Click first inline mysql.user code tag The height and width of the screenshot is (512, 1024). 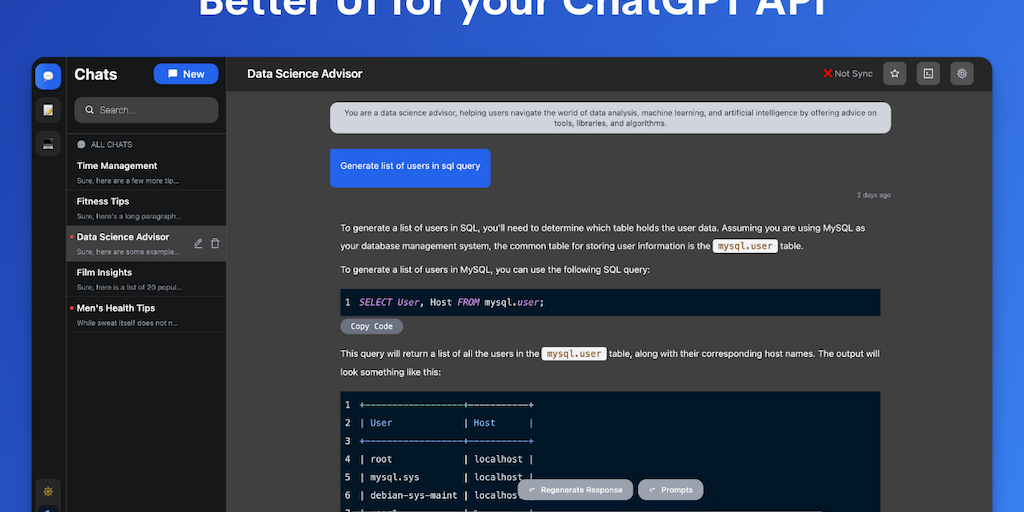click(x=745, y=246)
